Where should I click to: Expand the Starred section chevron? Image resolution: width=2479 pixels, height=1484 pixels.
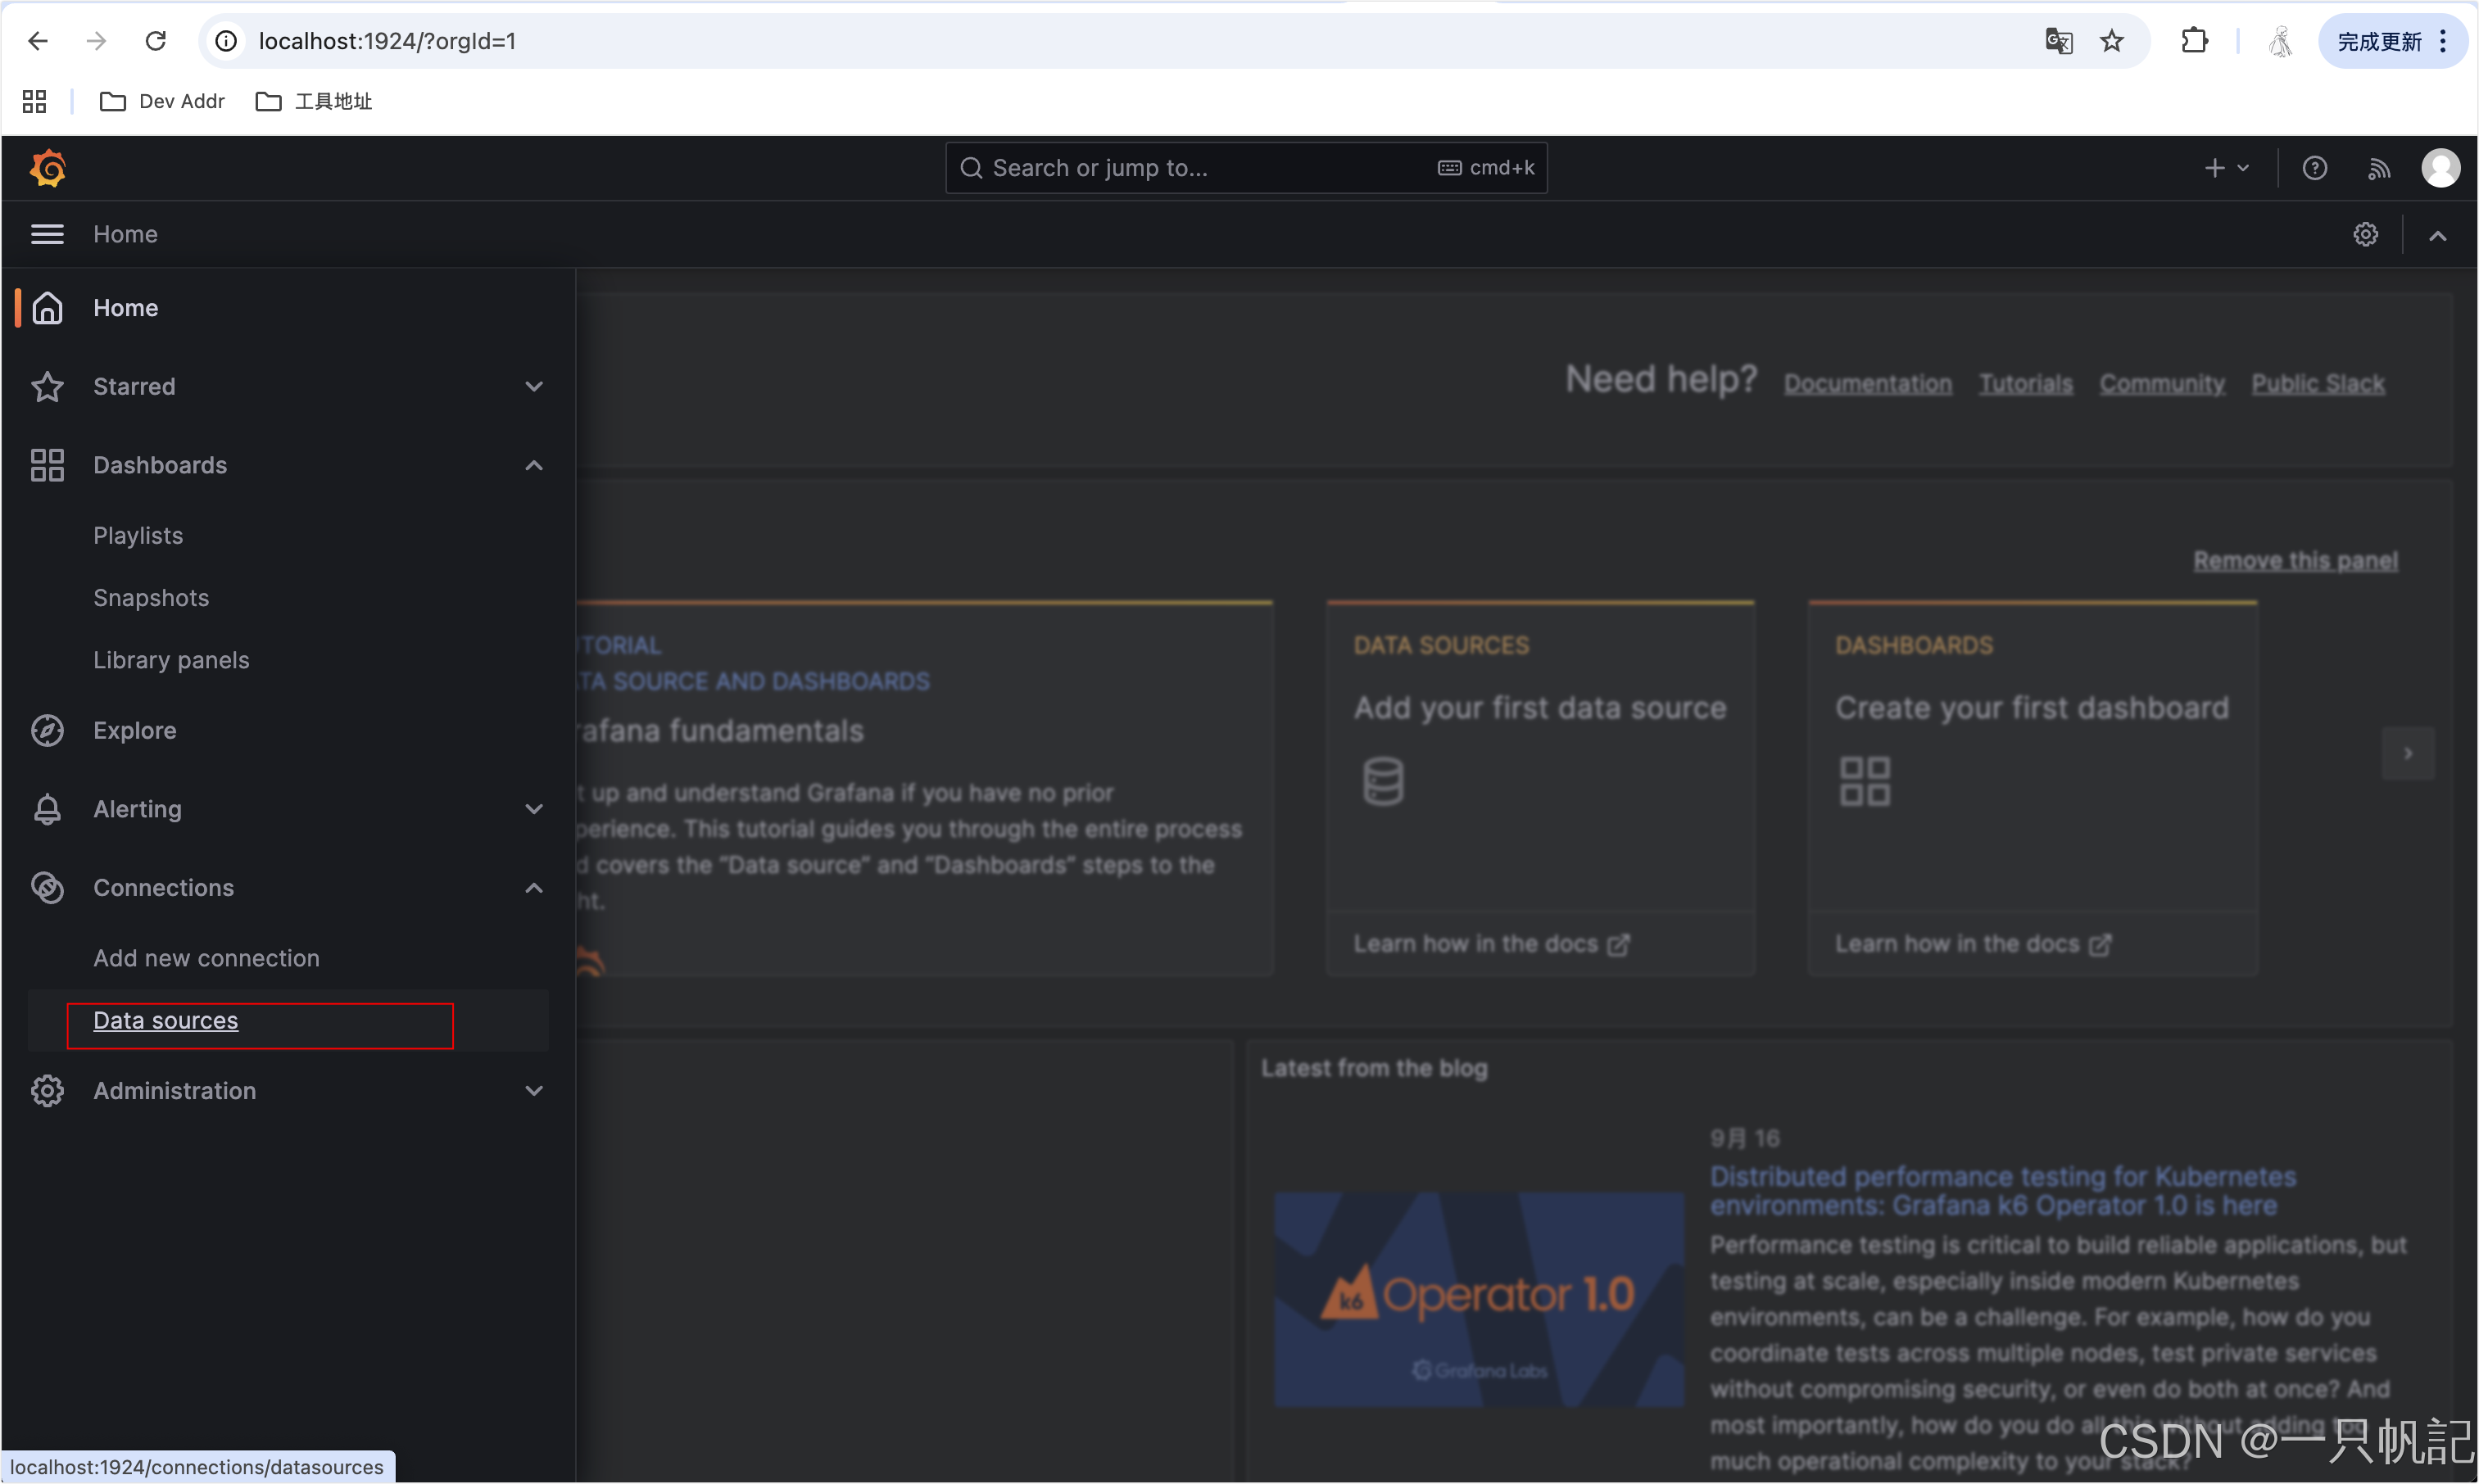coord(534,386)
